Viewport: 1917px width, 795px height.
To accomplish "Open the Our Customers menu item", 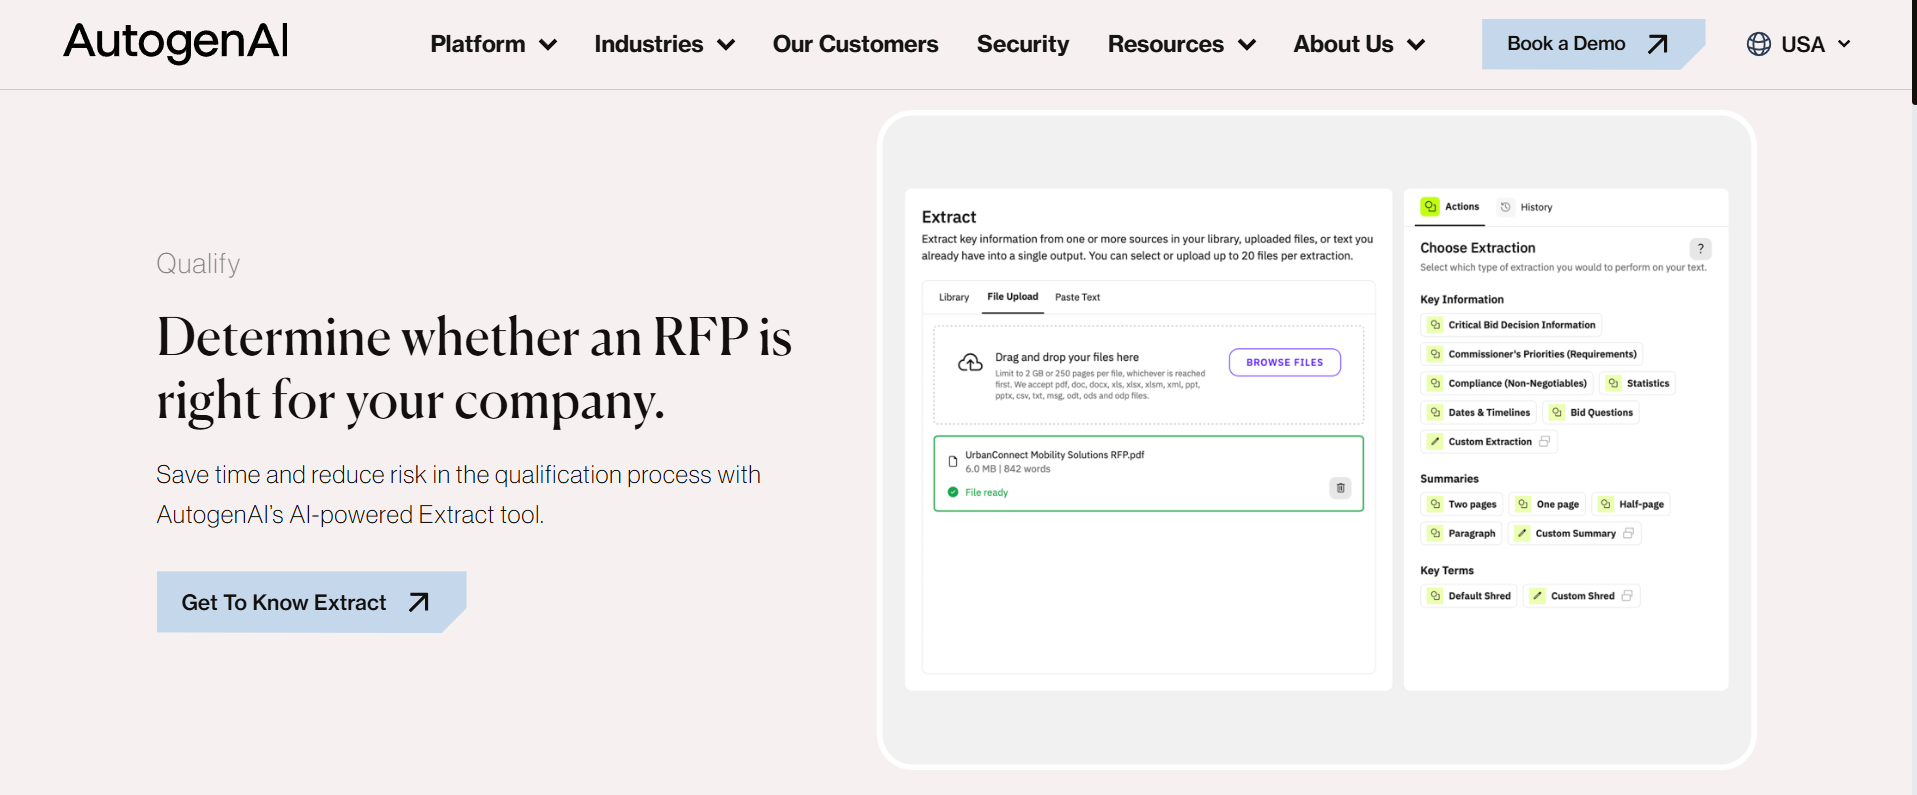I will [x=855, y=44].
